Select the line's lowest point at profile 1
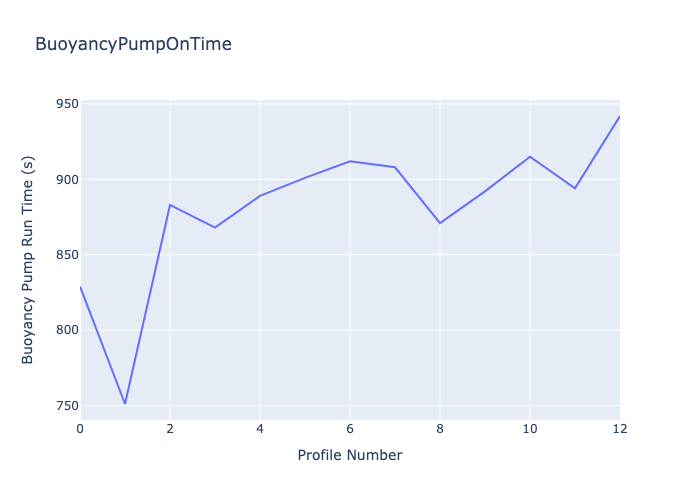The image size is (700, 500). [x=125, y=403]
